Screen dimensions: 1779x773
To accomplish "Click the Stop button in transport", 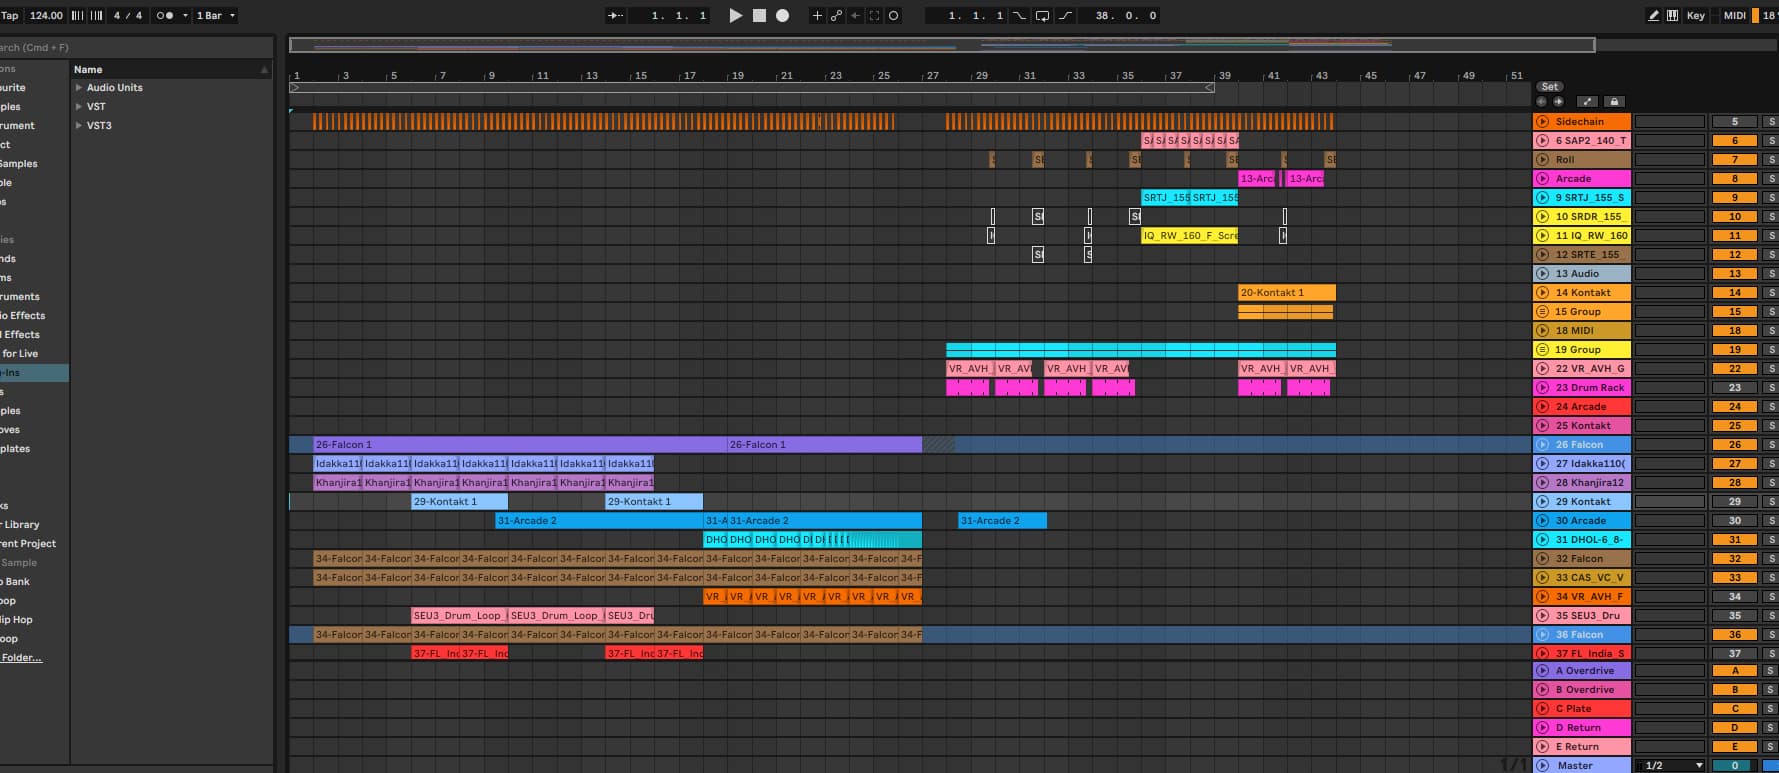I will (759, 15).
